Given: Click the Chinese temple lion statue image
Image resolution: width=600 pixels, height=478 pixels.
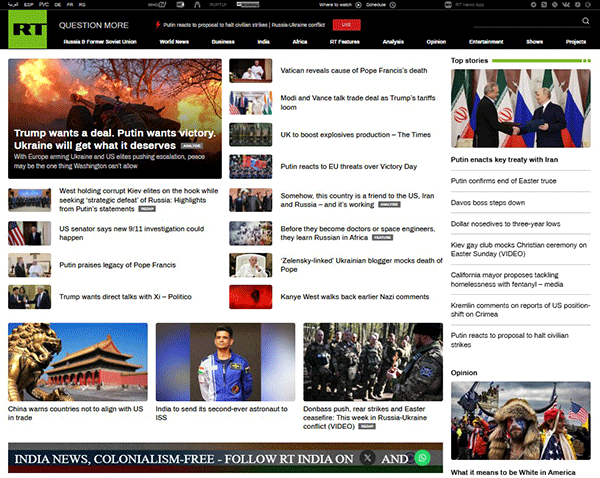Looking at the screenshot, I should (78, 362).
